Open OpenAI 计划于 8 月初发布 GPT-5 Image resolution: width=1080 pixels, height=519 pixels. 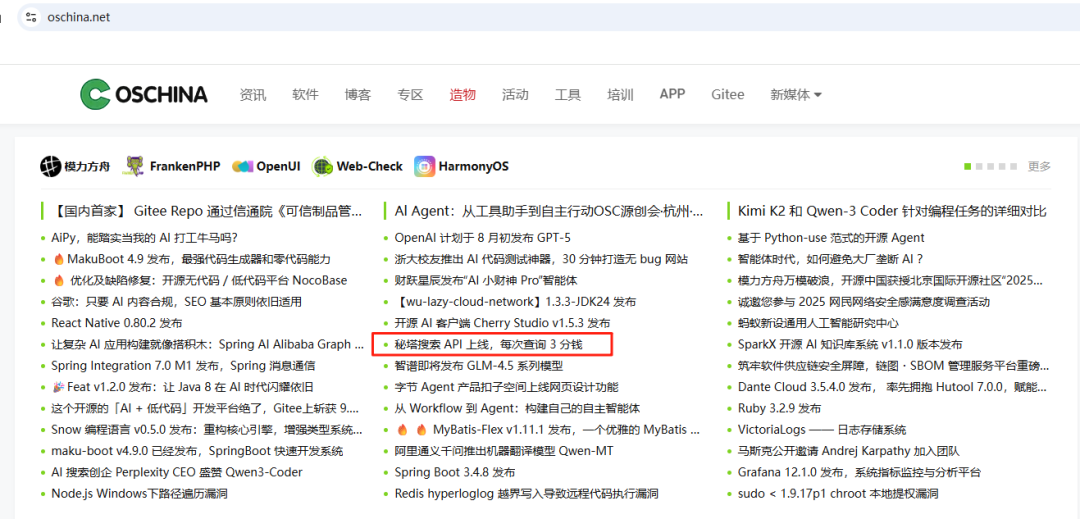[483, 238]
